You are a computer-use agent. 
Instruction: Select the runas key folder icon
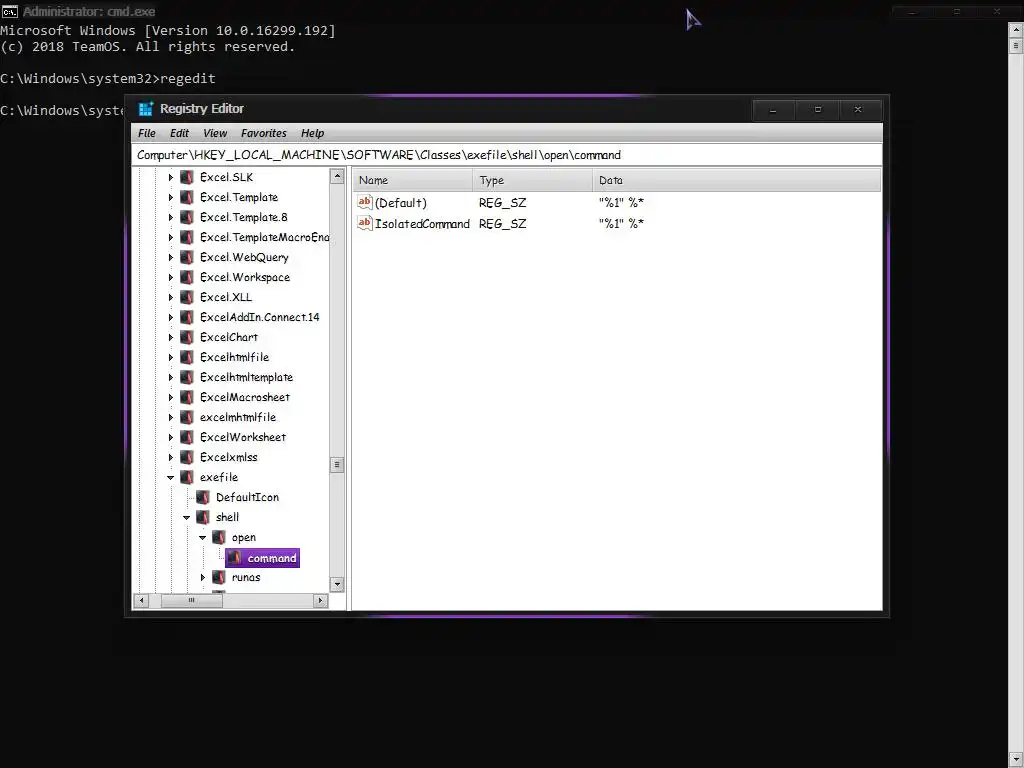coord(219,577)
